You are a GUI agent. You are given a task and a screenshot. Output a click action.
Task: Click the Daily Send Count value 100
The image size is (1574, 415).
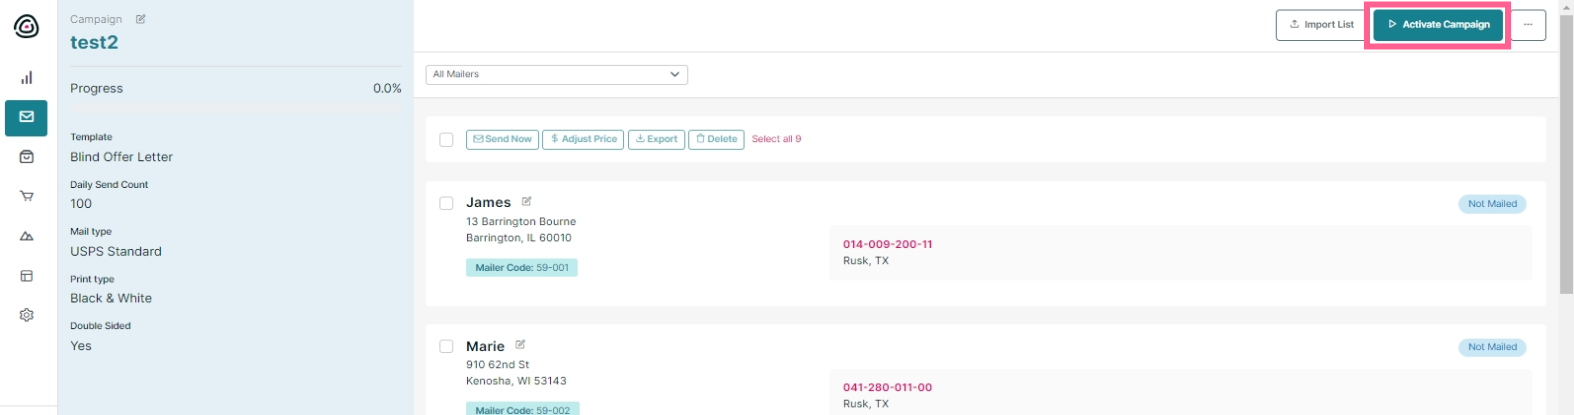(x=81, y=203)
